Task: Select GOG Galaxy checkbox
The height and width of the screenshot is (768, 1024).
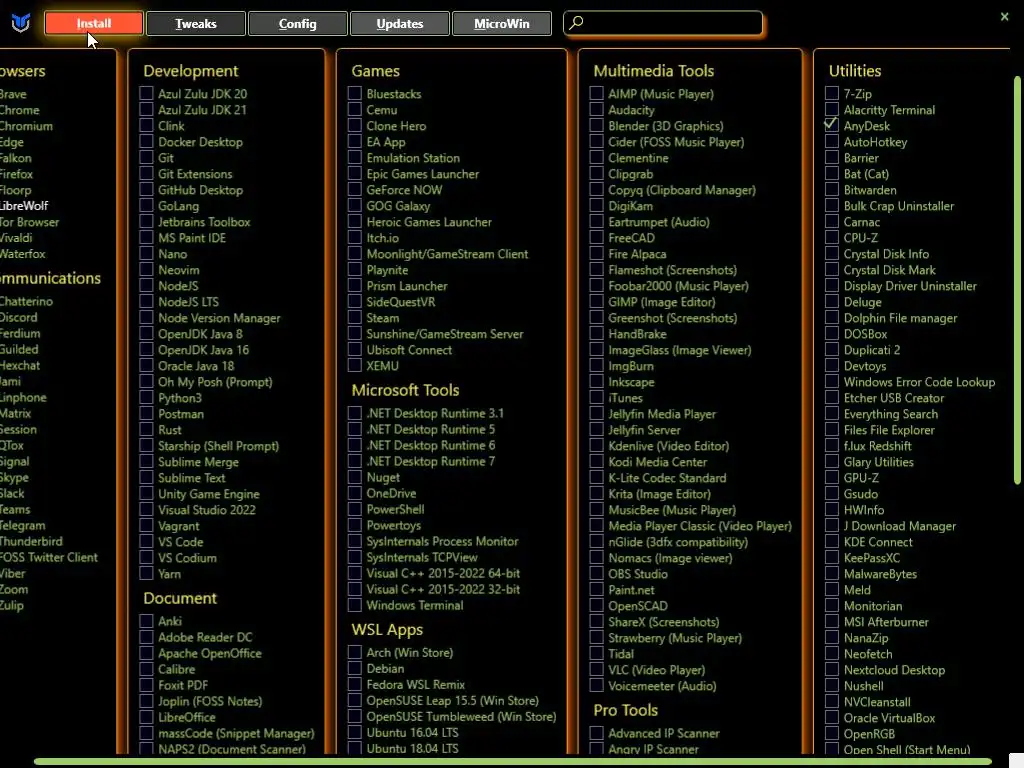Action: coord(355,206)
